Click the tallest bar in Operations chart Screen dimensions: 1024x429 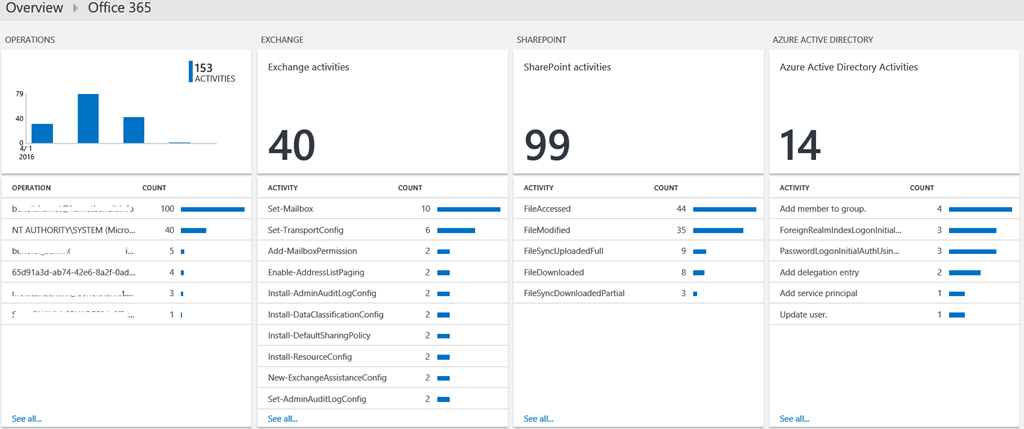tap(88, 118)
